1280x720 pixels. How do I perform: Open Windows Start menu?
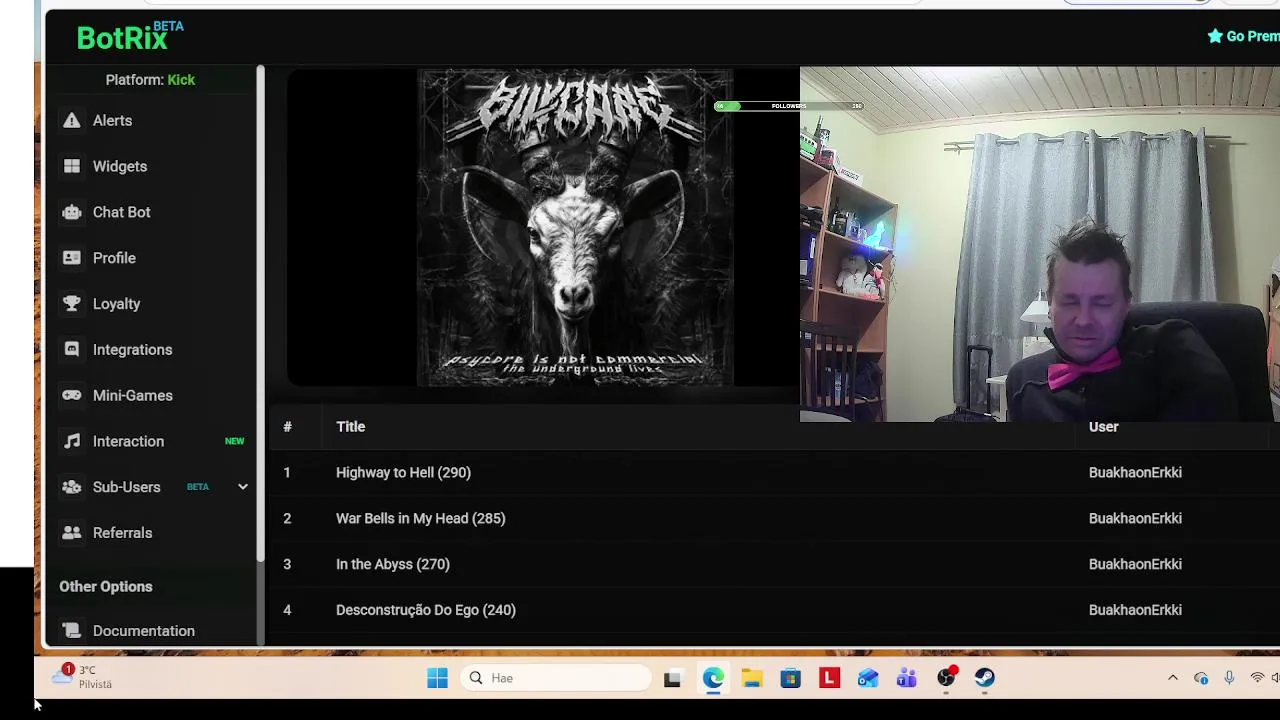point(437,678)
